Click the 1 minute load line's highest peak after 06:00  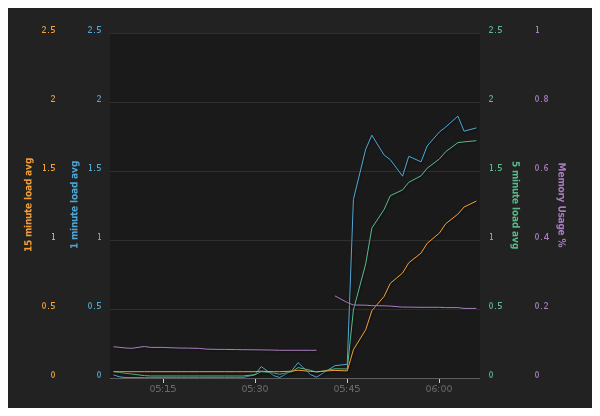coord(458,116)
